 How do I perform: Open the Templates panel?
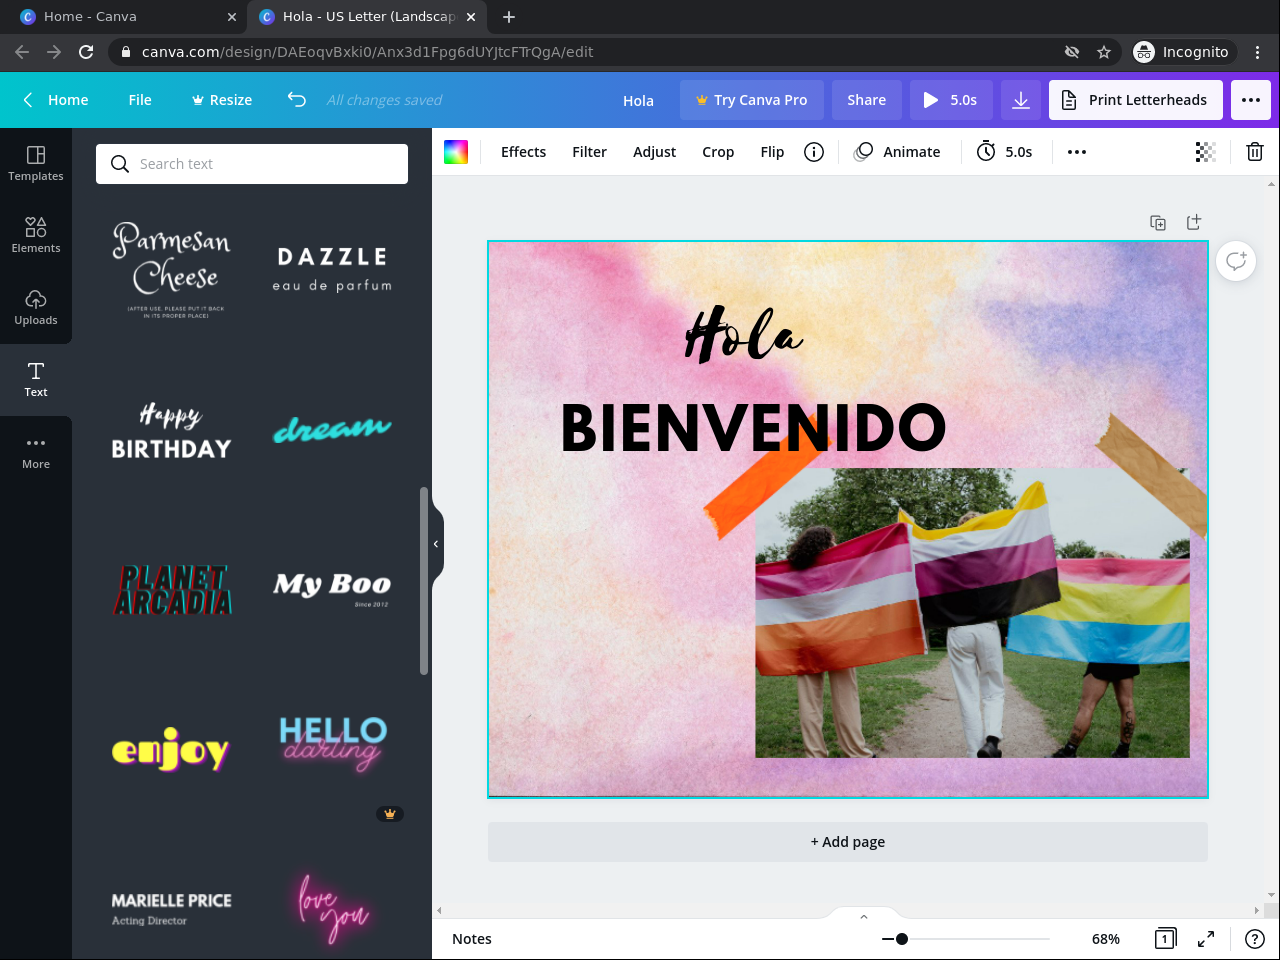point(36,164)
